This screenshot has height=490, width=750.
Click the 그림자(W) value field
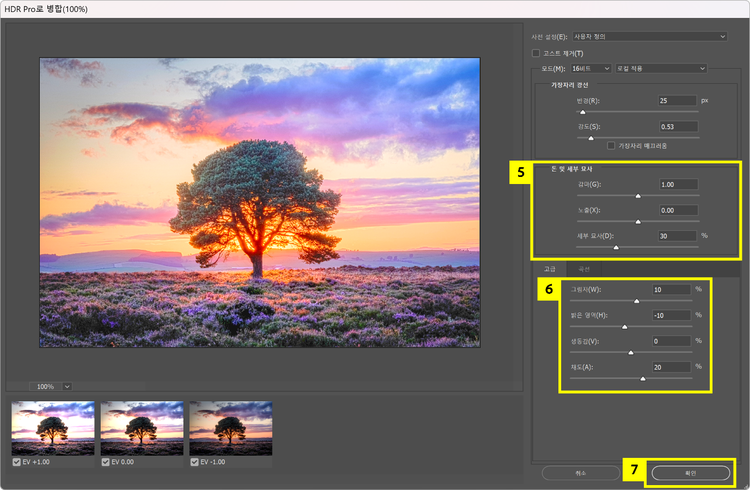point(672,290)
